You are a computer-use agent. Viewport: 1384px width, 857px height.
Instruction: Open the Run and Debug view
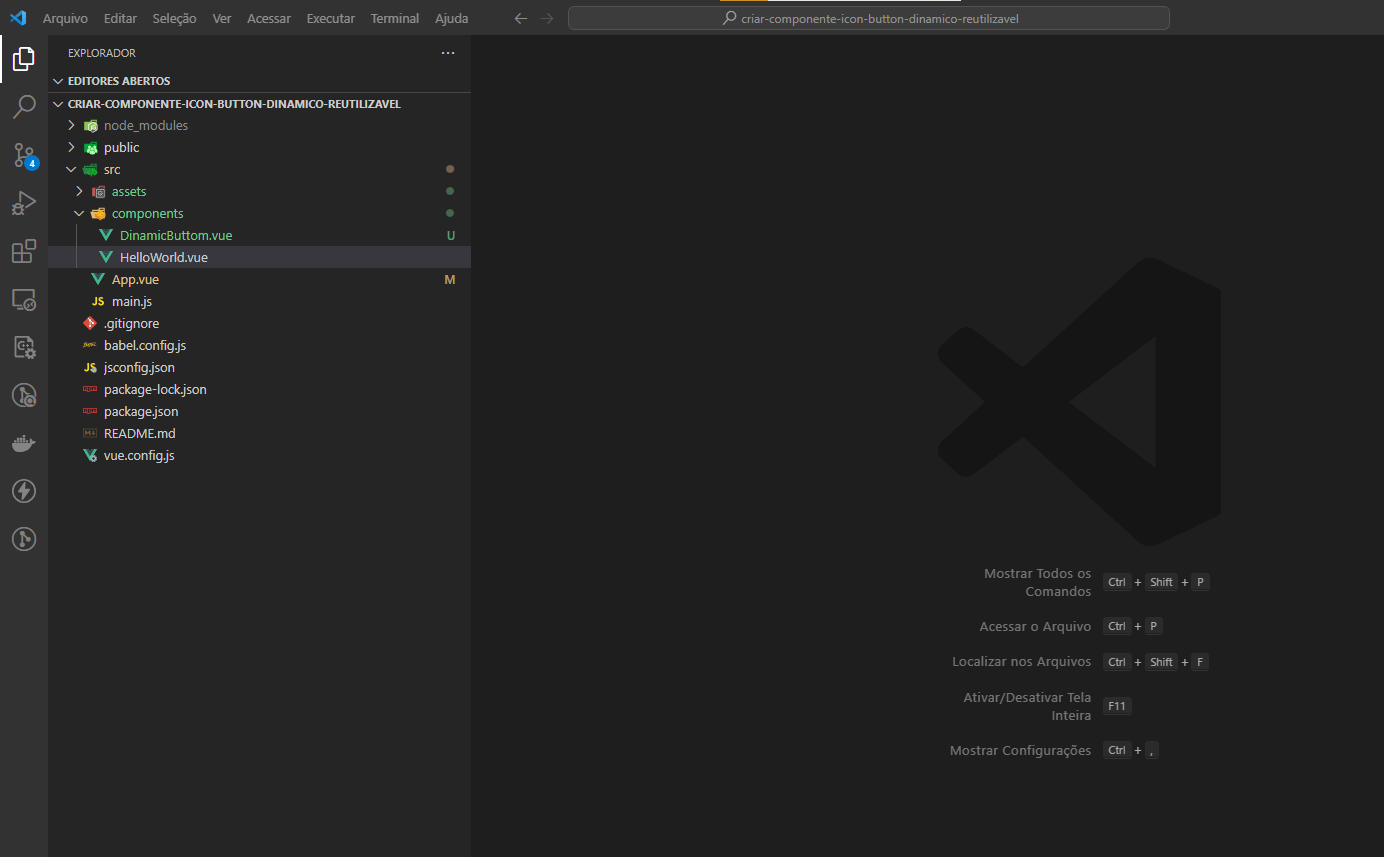24,203
